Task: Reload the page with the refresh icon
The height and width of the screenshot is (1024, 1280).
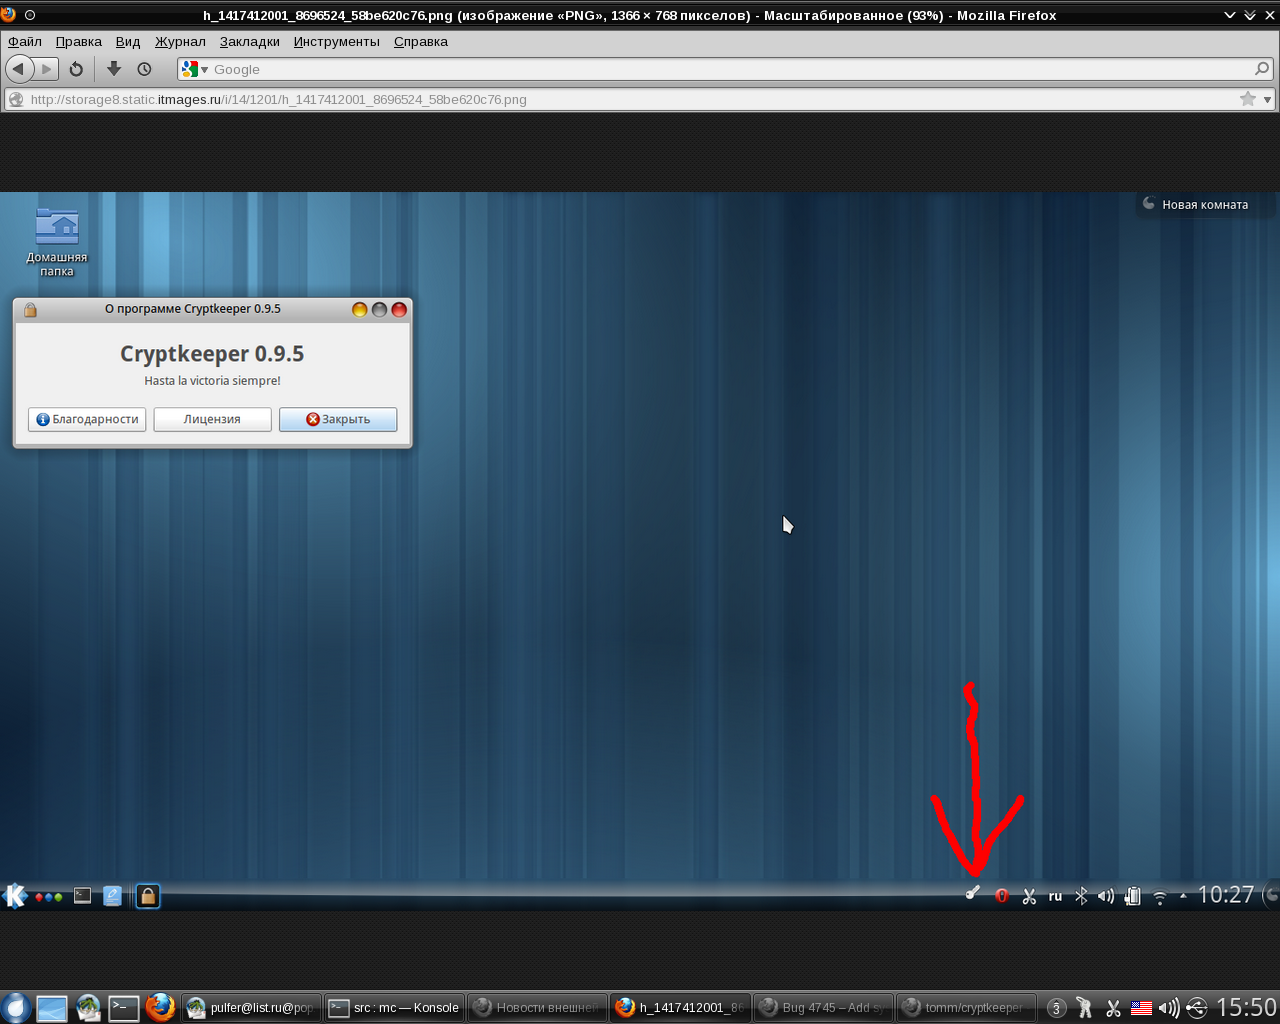Action: click(x=76, y=69)
